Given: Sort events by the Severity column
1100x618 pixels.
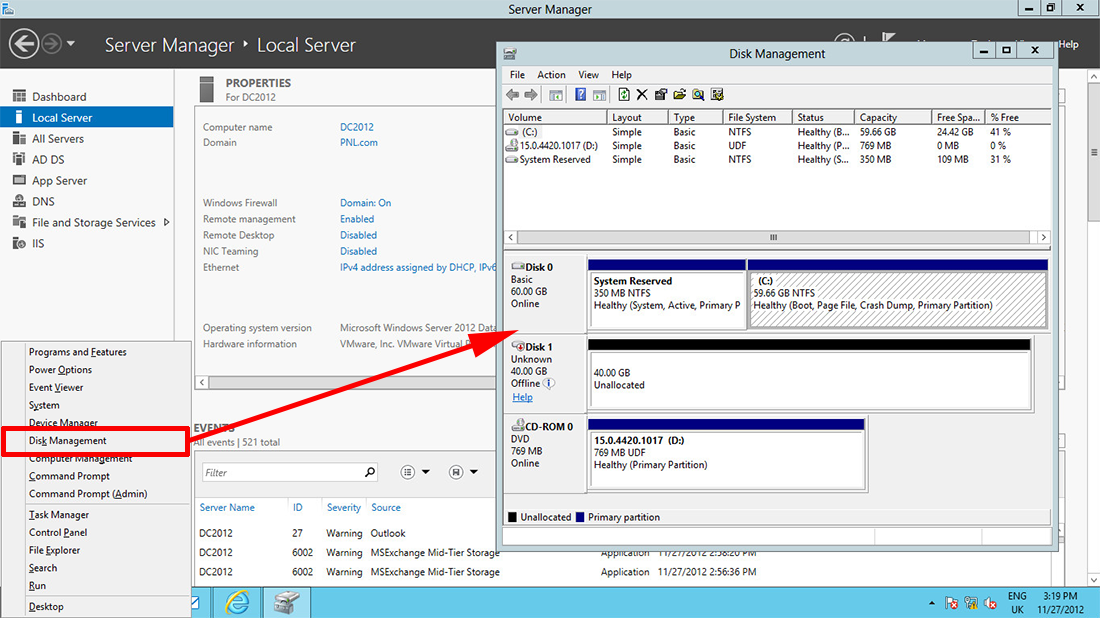Looking at the screenshot, I should click(343, 507).
